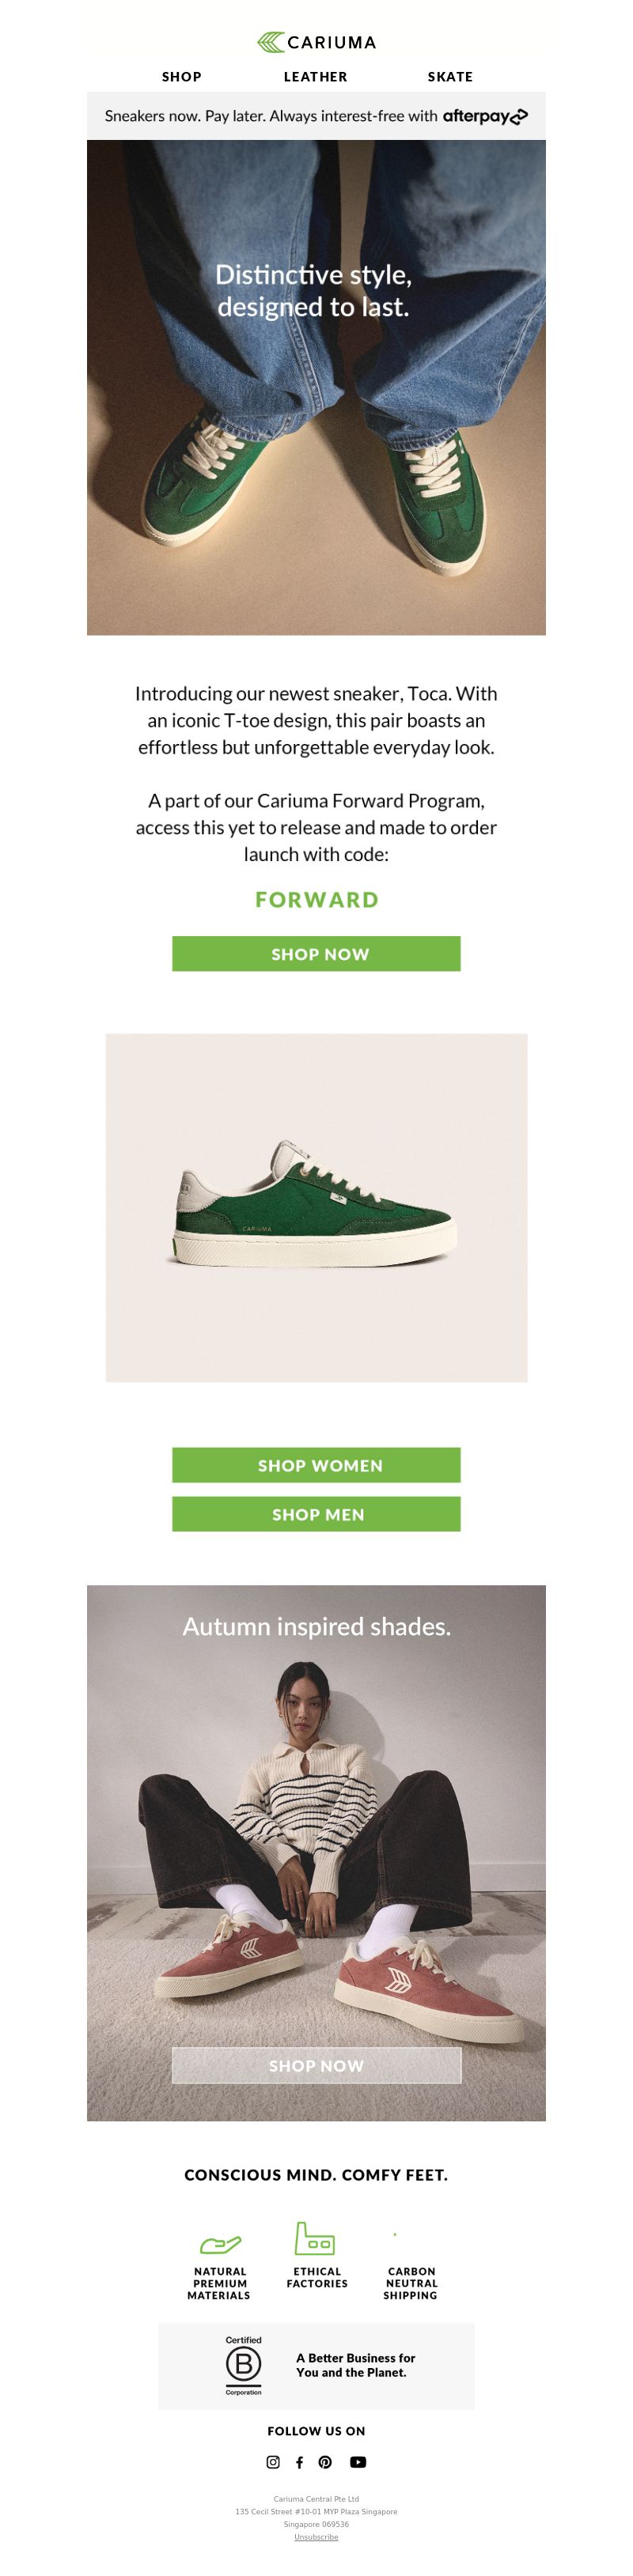Image resolution: width=633 pixels, height=2576 pixels.
Task: Click the SHOP MEN button
Action: pos(316,1513)
